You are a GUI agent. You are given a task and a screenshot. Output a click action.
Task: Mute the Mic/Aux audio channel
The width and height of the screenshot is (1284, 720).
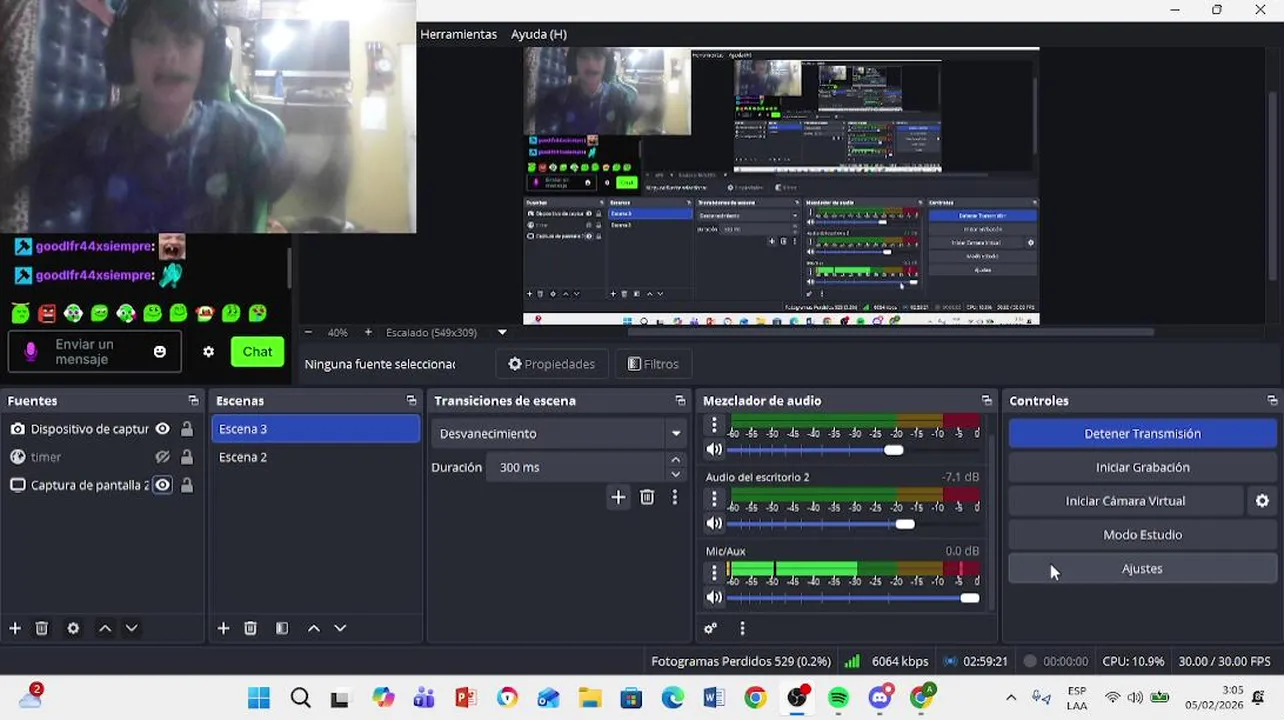[x=714, y=597]
